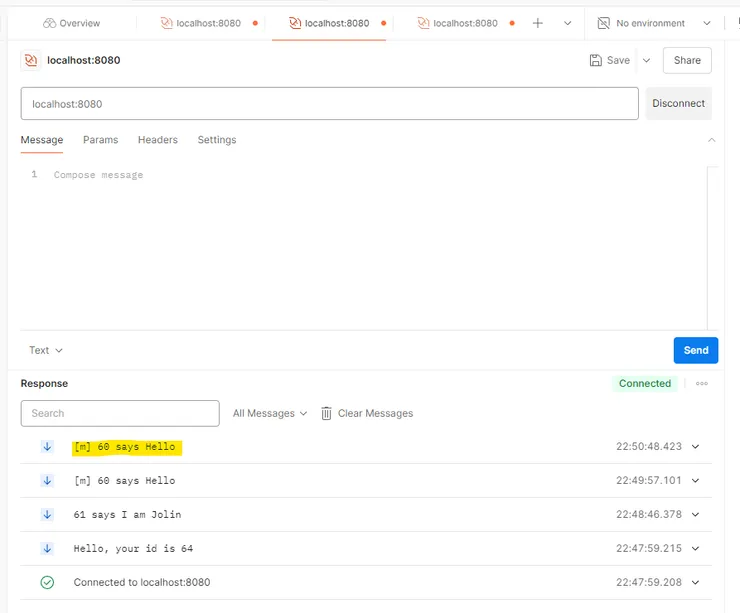Screen dimensions: 740x613
Task: Expand message received at 22:50:48.423
Action: (695, 446)
